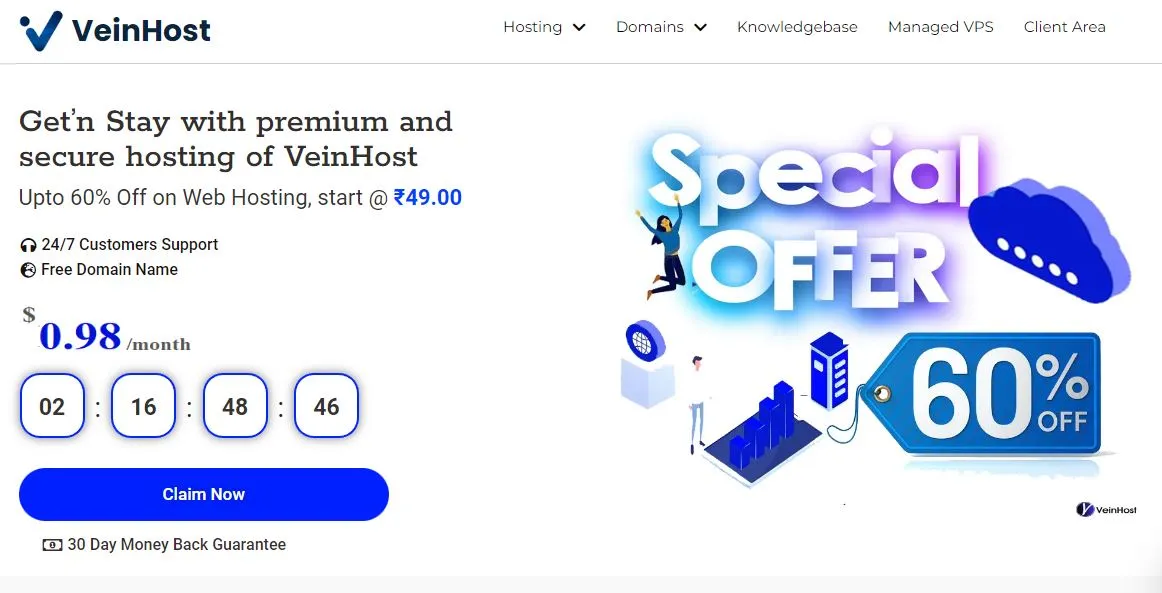Click the countdown seconds box showing 46
This screenshot has width=1162, height=593.
click(326, 405)
